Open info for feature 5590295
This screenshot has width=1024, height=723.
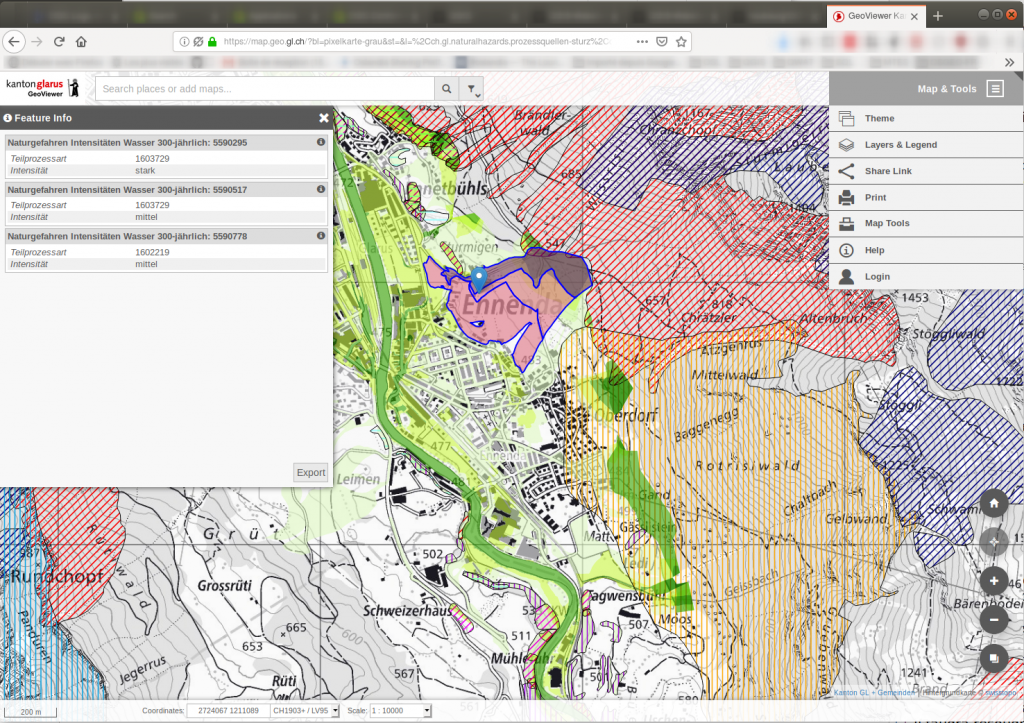(321, 142)
